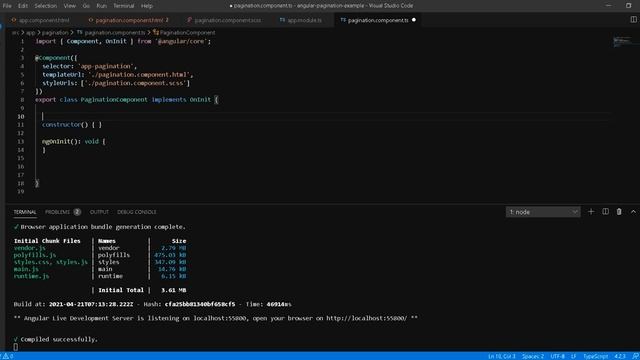Switch to pagination.component.html tab
This screenshot has height=360, width=640.
129,20
